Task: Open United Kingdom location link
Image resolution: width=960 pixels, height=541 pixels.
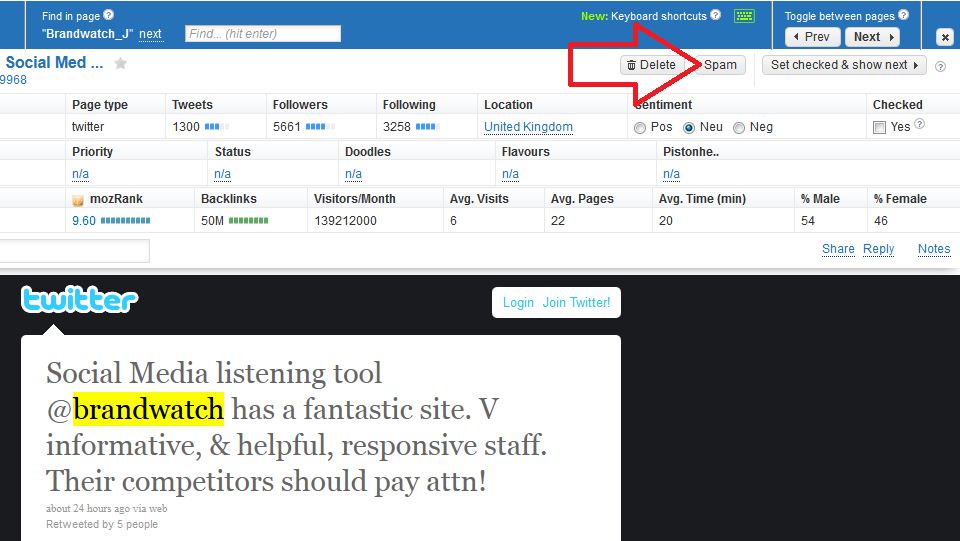Action: 528,127
